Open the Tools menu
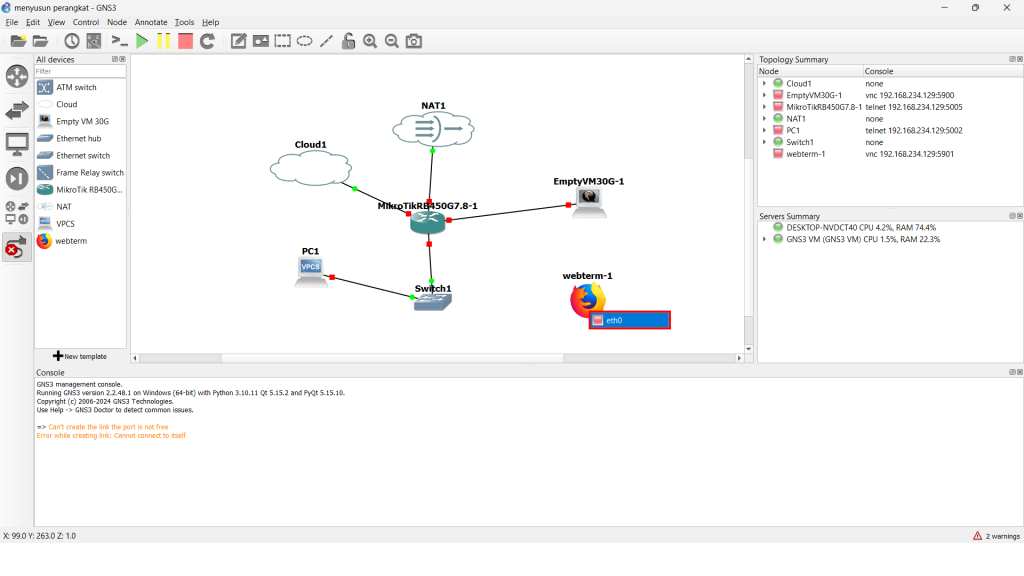 (x=184, y=22)
